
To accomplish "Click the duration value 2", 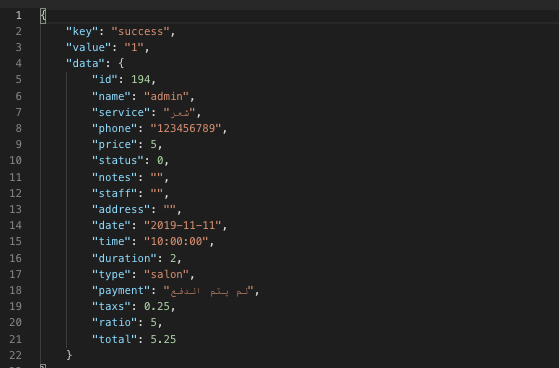I will (173, 258).
